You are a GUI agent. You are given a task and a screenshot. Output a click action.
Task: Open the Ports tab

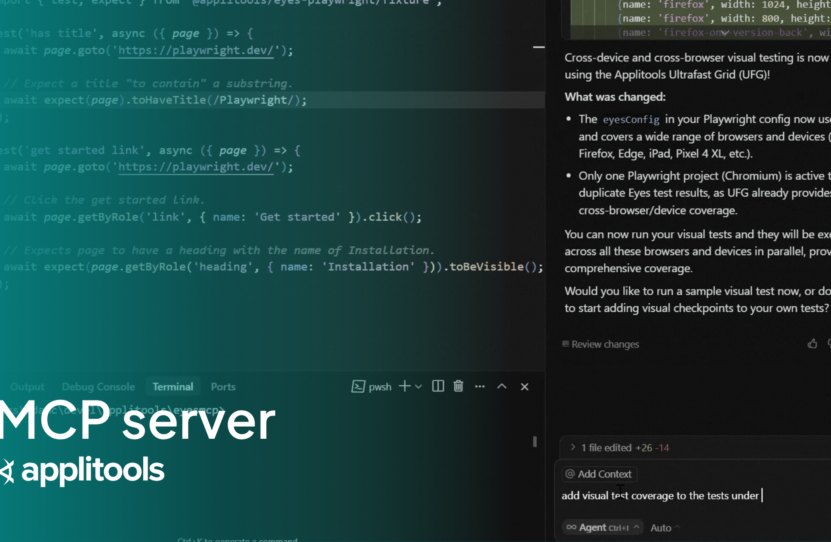[x=223, y=387]
